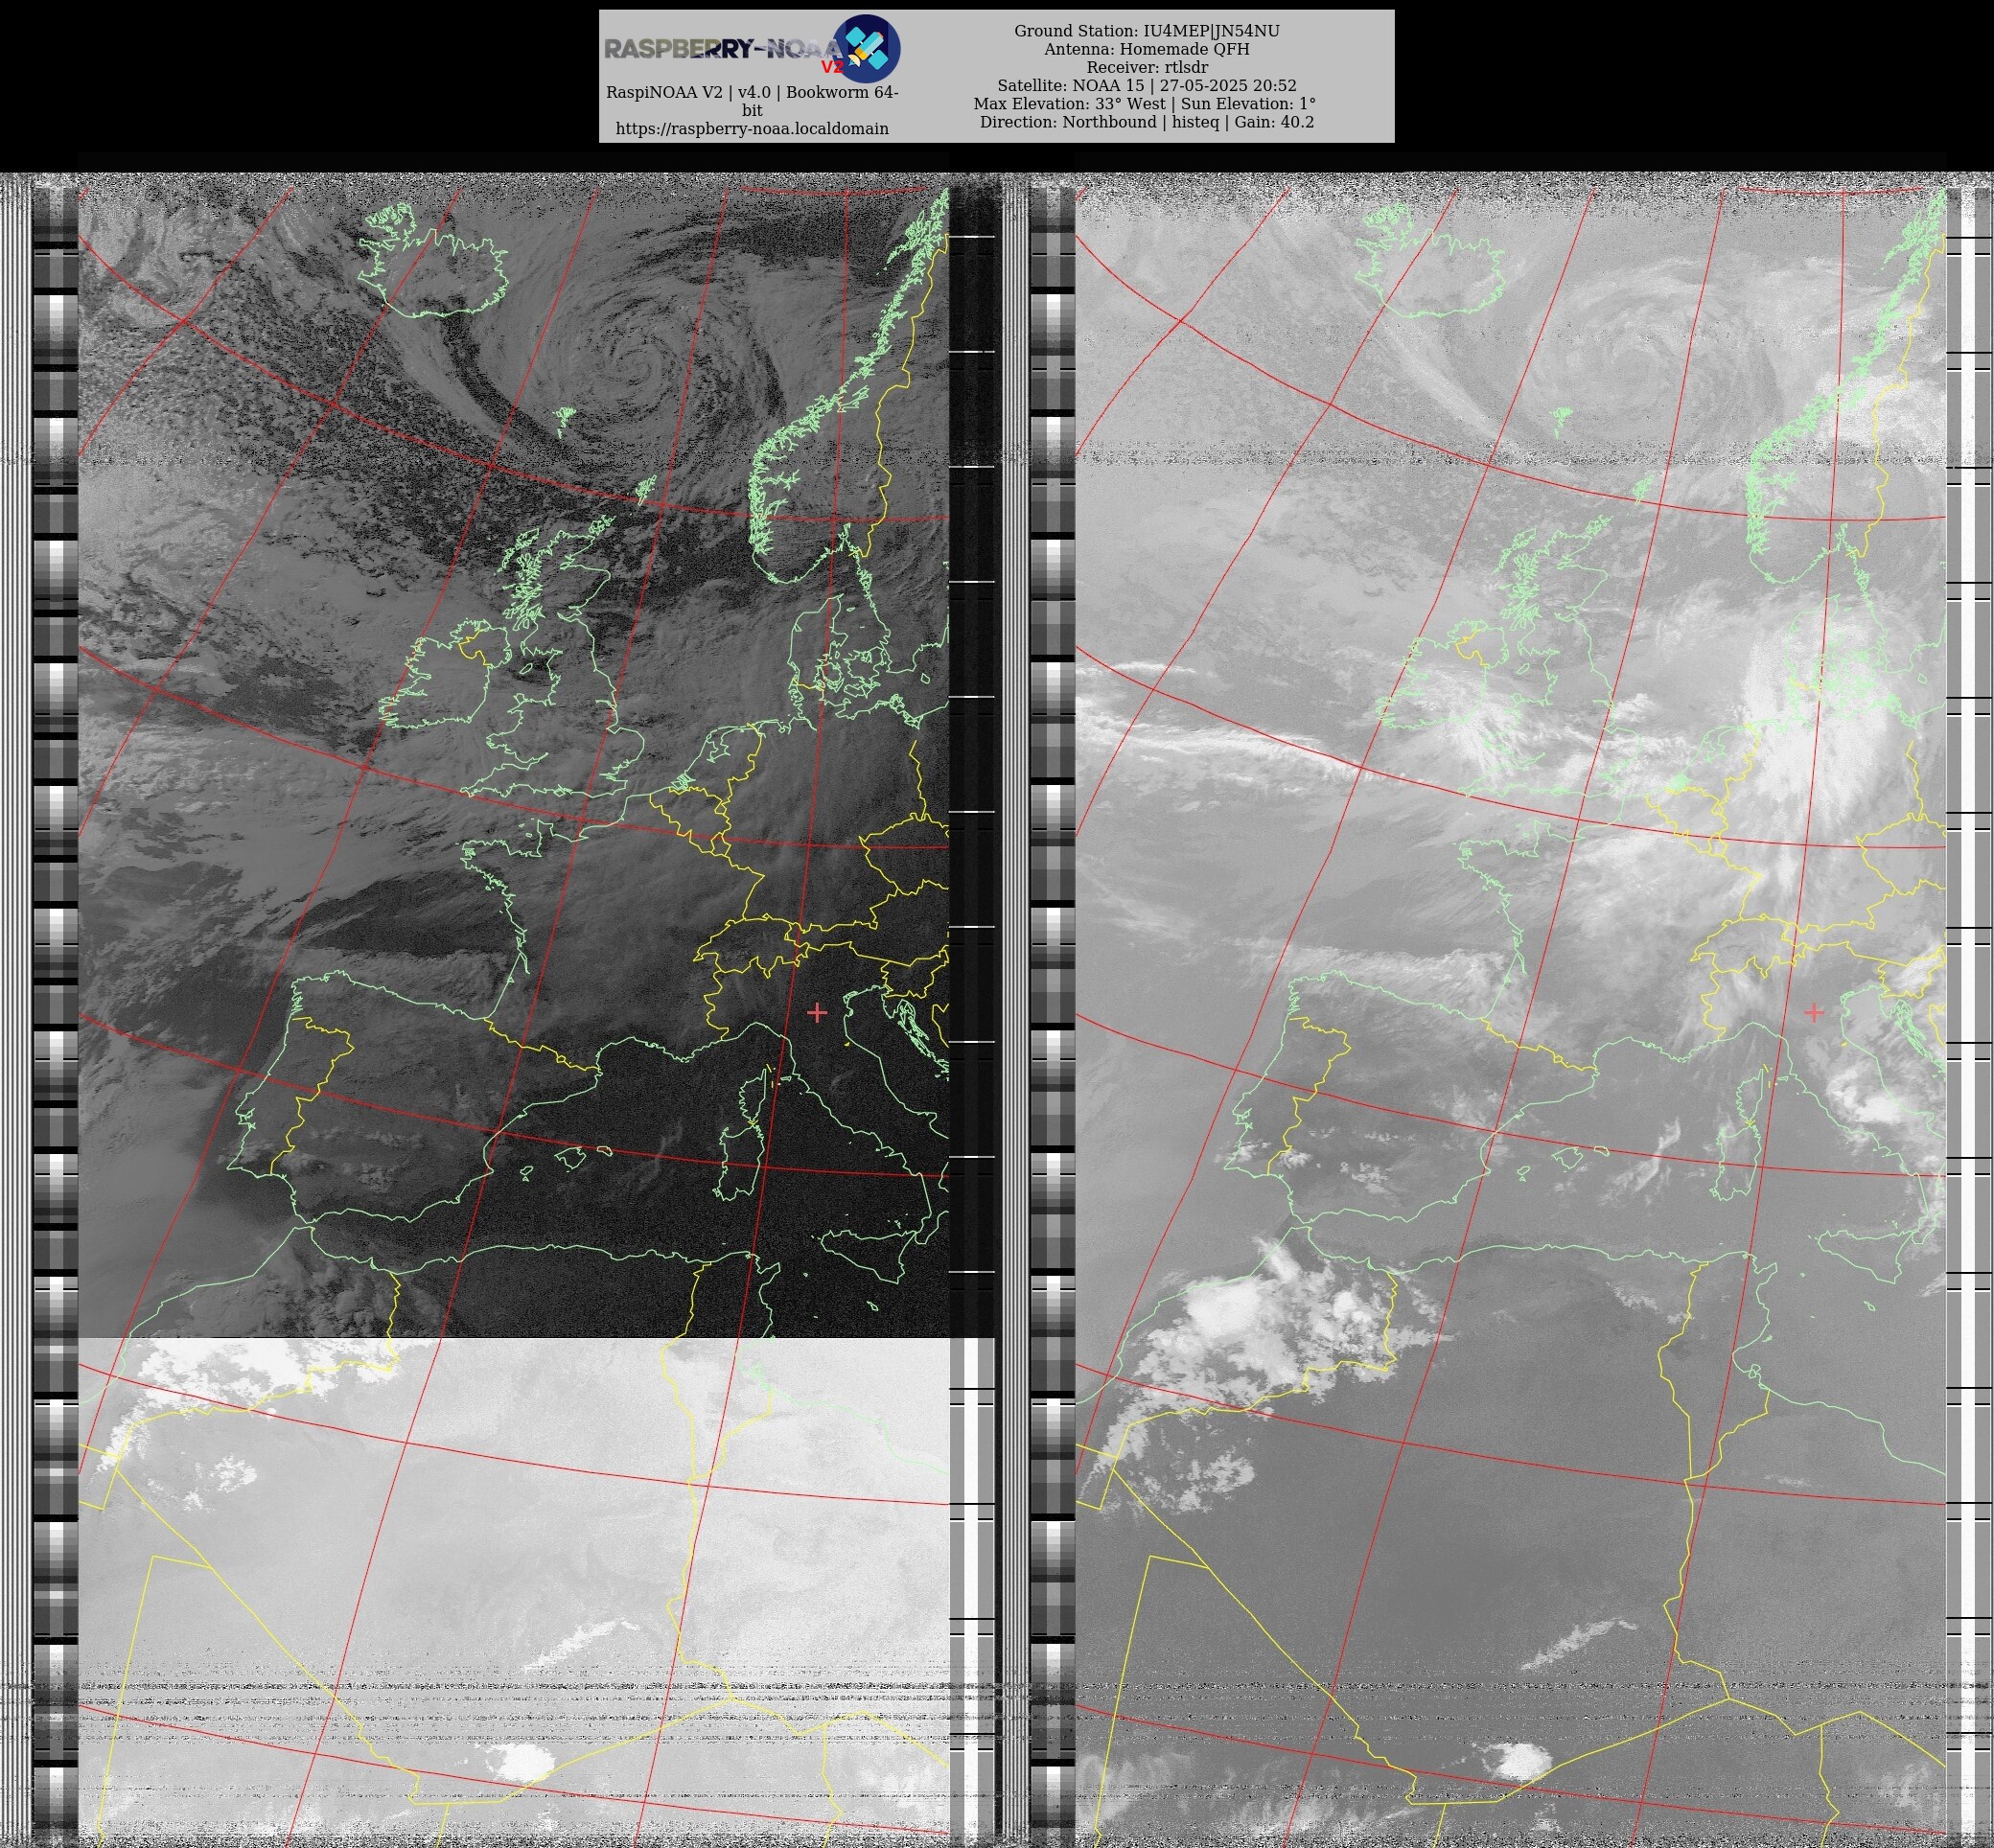Click the "Receiver: rtlsdr" line
This screenshot has width=1994, height=1848.
tap(1147, 67)
